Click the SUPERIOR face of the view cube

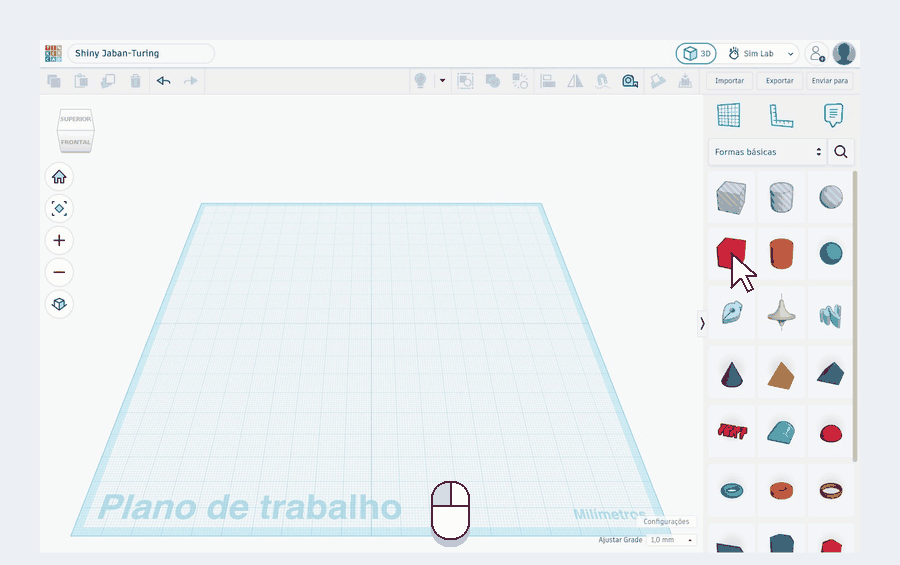(x=76, y=119)
